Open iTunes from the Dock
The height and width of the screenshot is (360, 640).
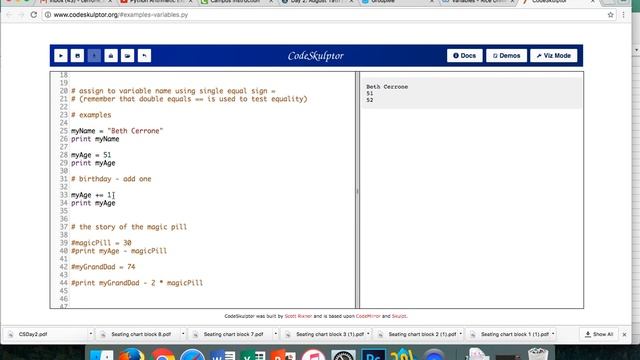tap(313, 355)
